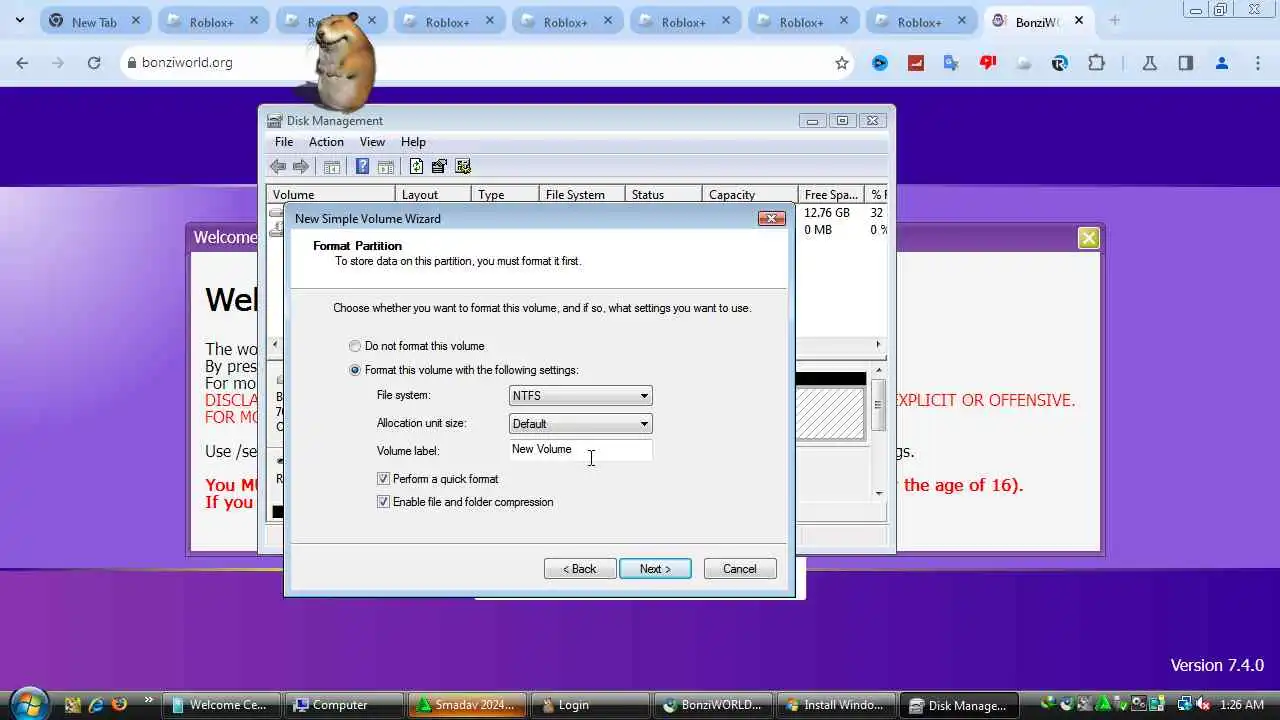The width and height of the screenshot is (1280, 720).
Task: Click the Next button in the wizard
Action: point(655,569)
